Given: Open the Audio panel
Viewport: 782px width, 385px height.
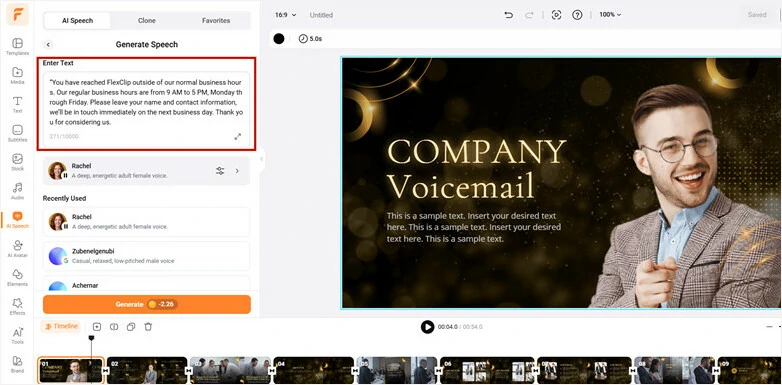Looking at the screenshot, I should point(17,191).
